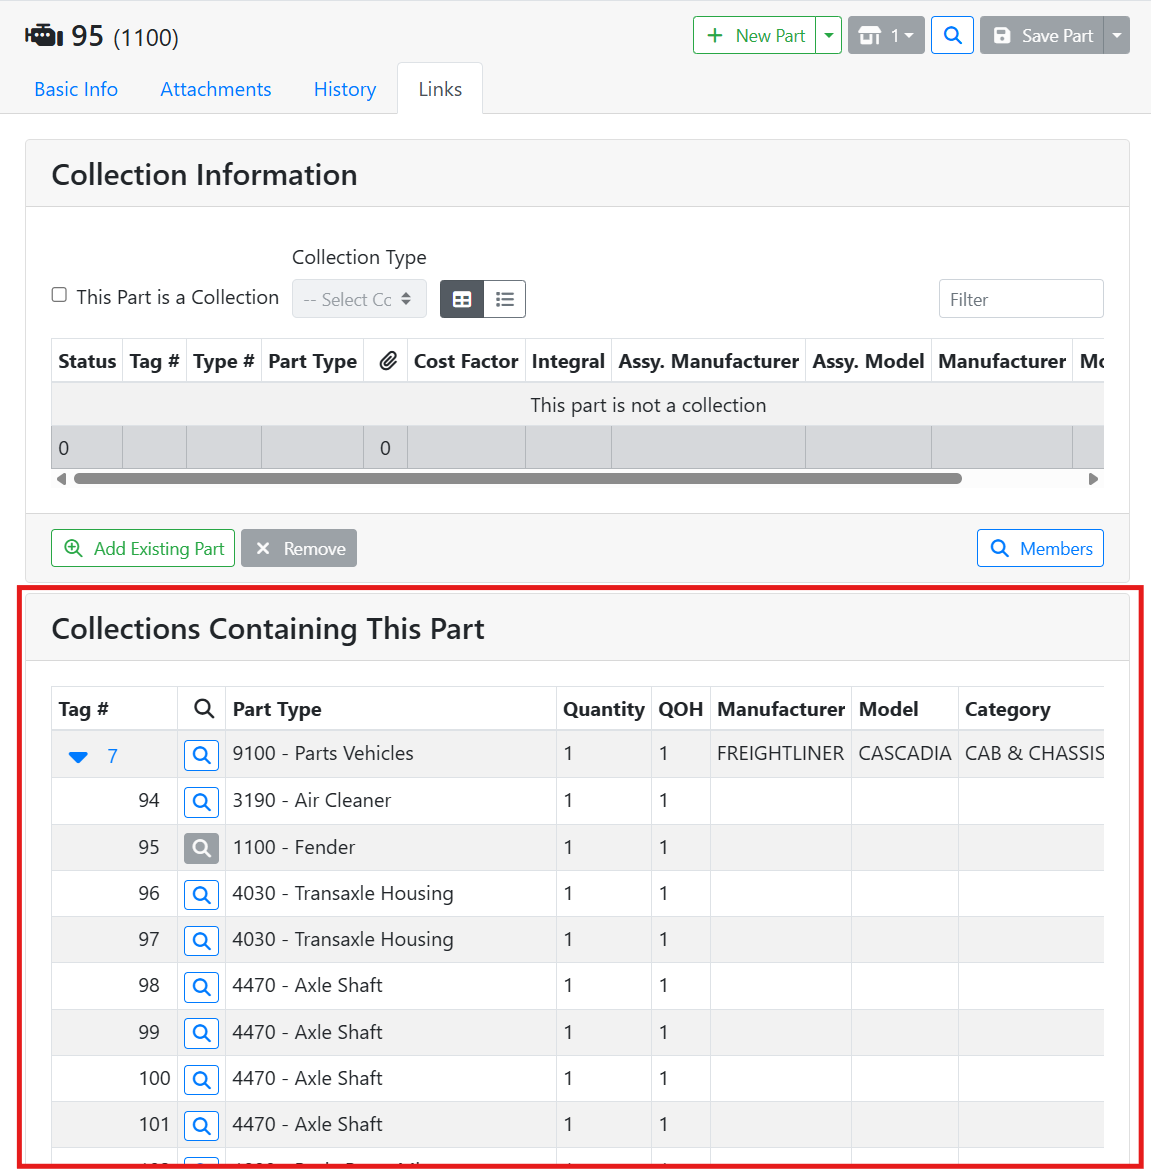Open the History tab

pos(345,89)
